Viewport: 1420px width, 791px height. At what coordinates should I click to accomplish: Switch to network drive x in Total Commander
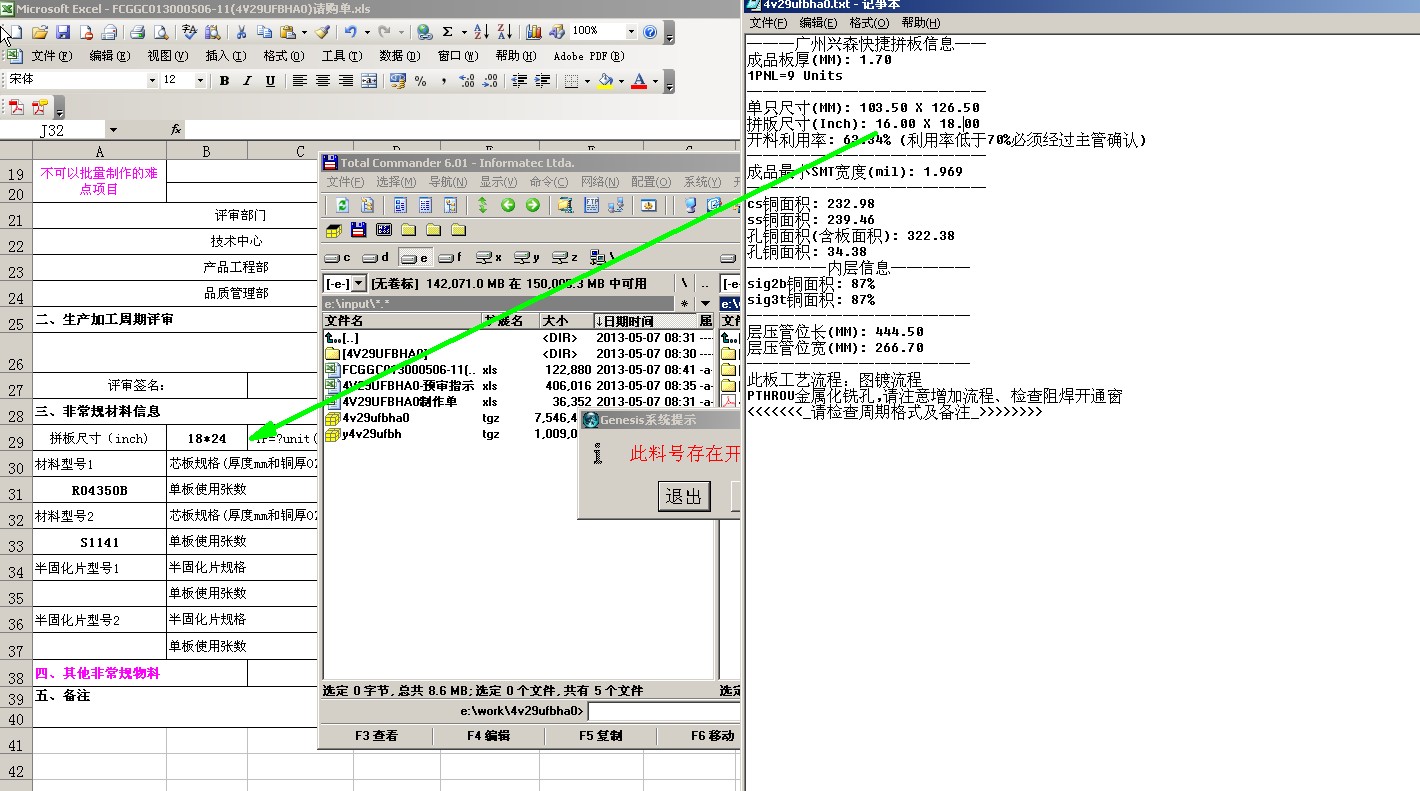(x=490, y=258)
